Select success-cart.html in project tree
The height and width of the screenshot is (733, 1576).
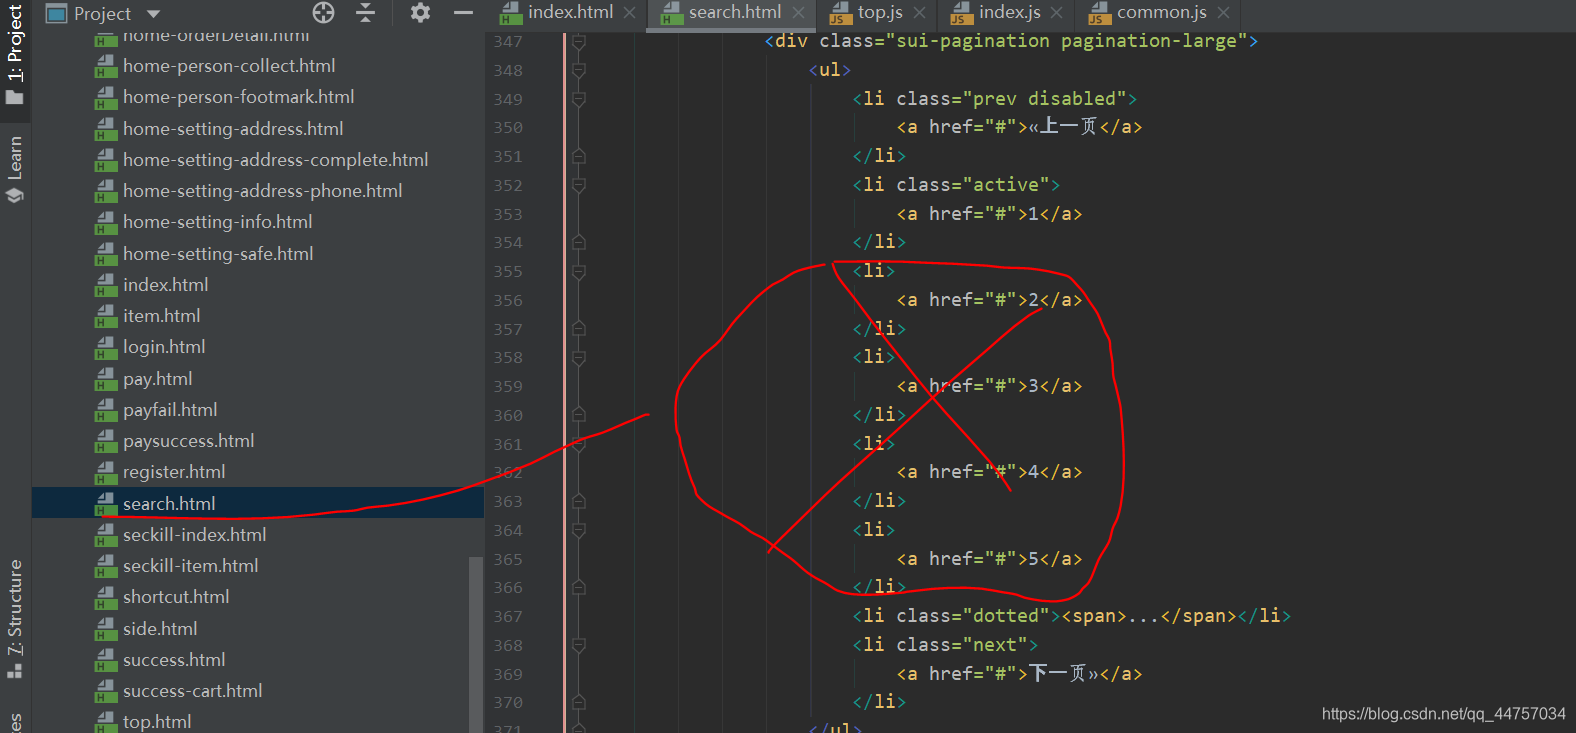[x=192, y=691]
